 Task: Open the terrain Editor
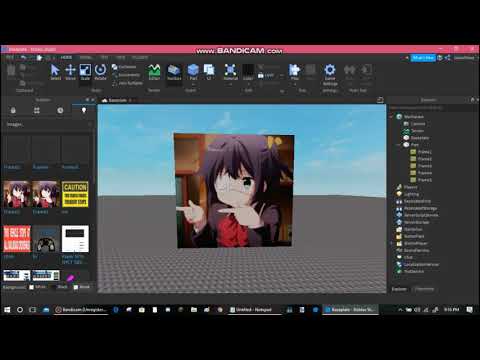(x=154, y=72)
